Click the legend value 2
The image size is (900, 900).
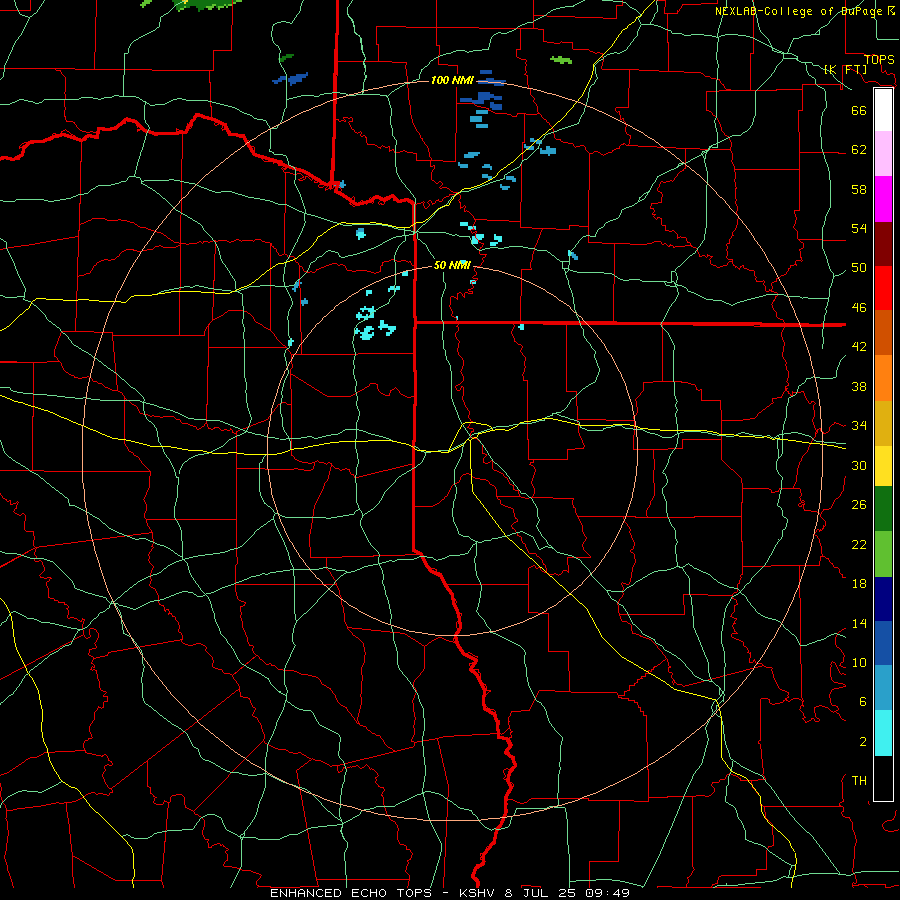[x=863, y=742]
